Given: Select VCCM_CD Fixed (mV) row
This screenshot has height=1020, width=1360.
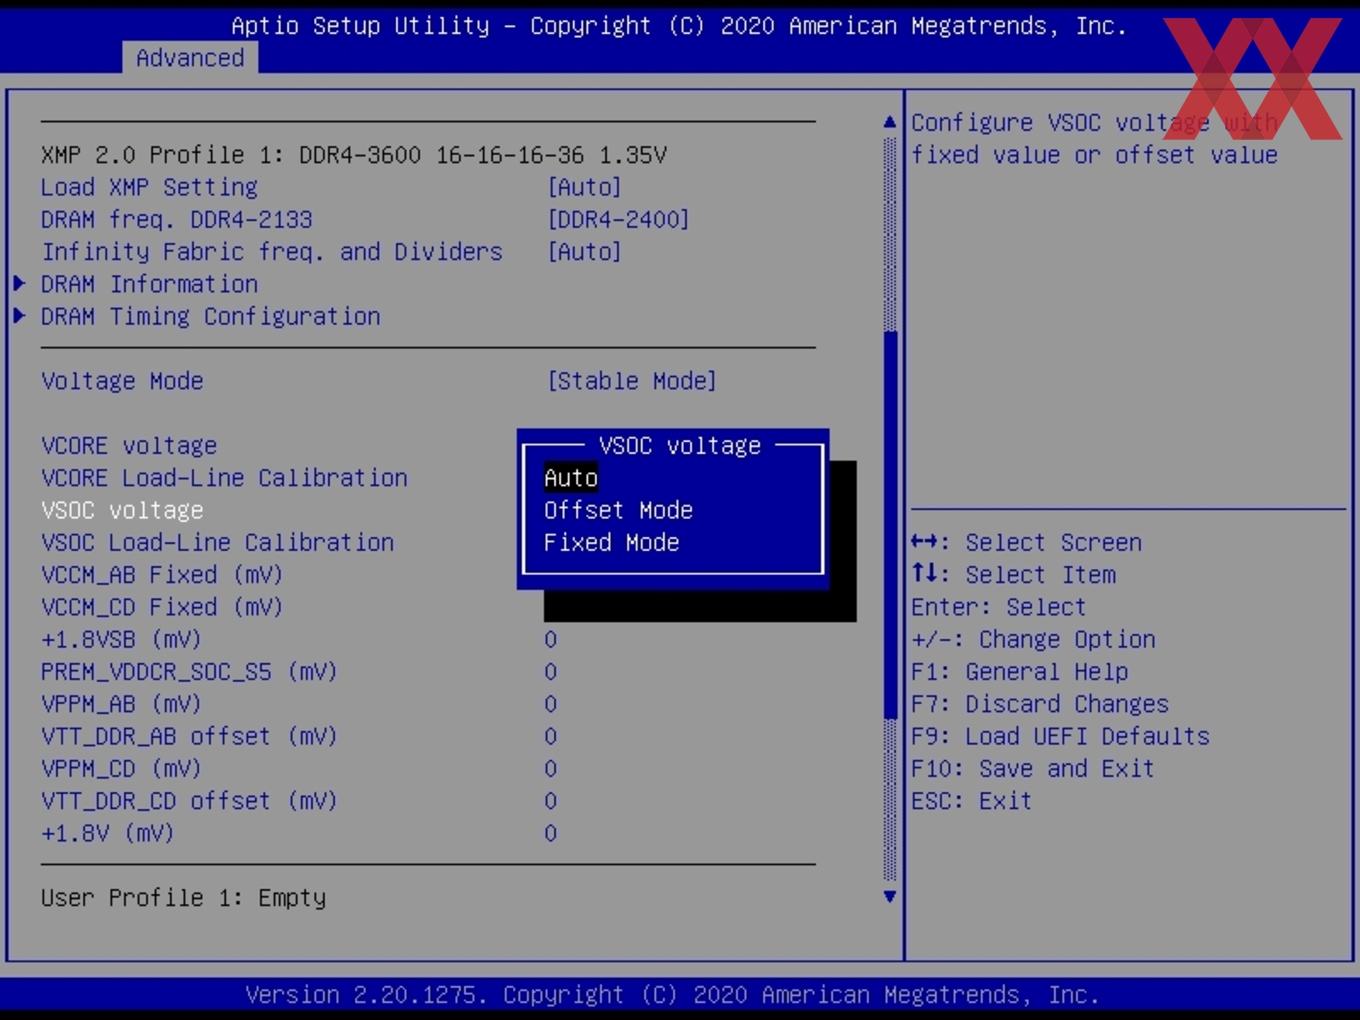Looking at the screenshot, I should tap(162, 607).
